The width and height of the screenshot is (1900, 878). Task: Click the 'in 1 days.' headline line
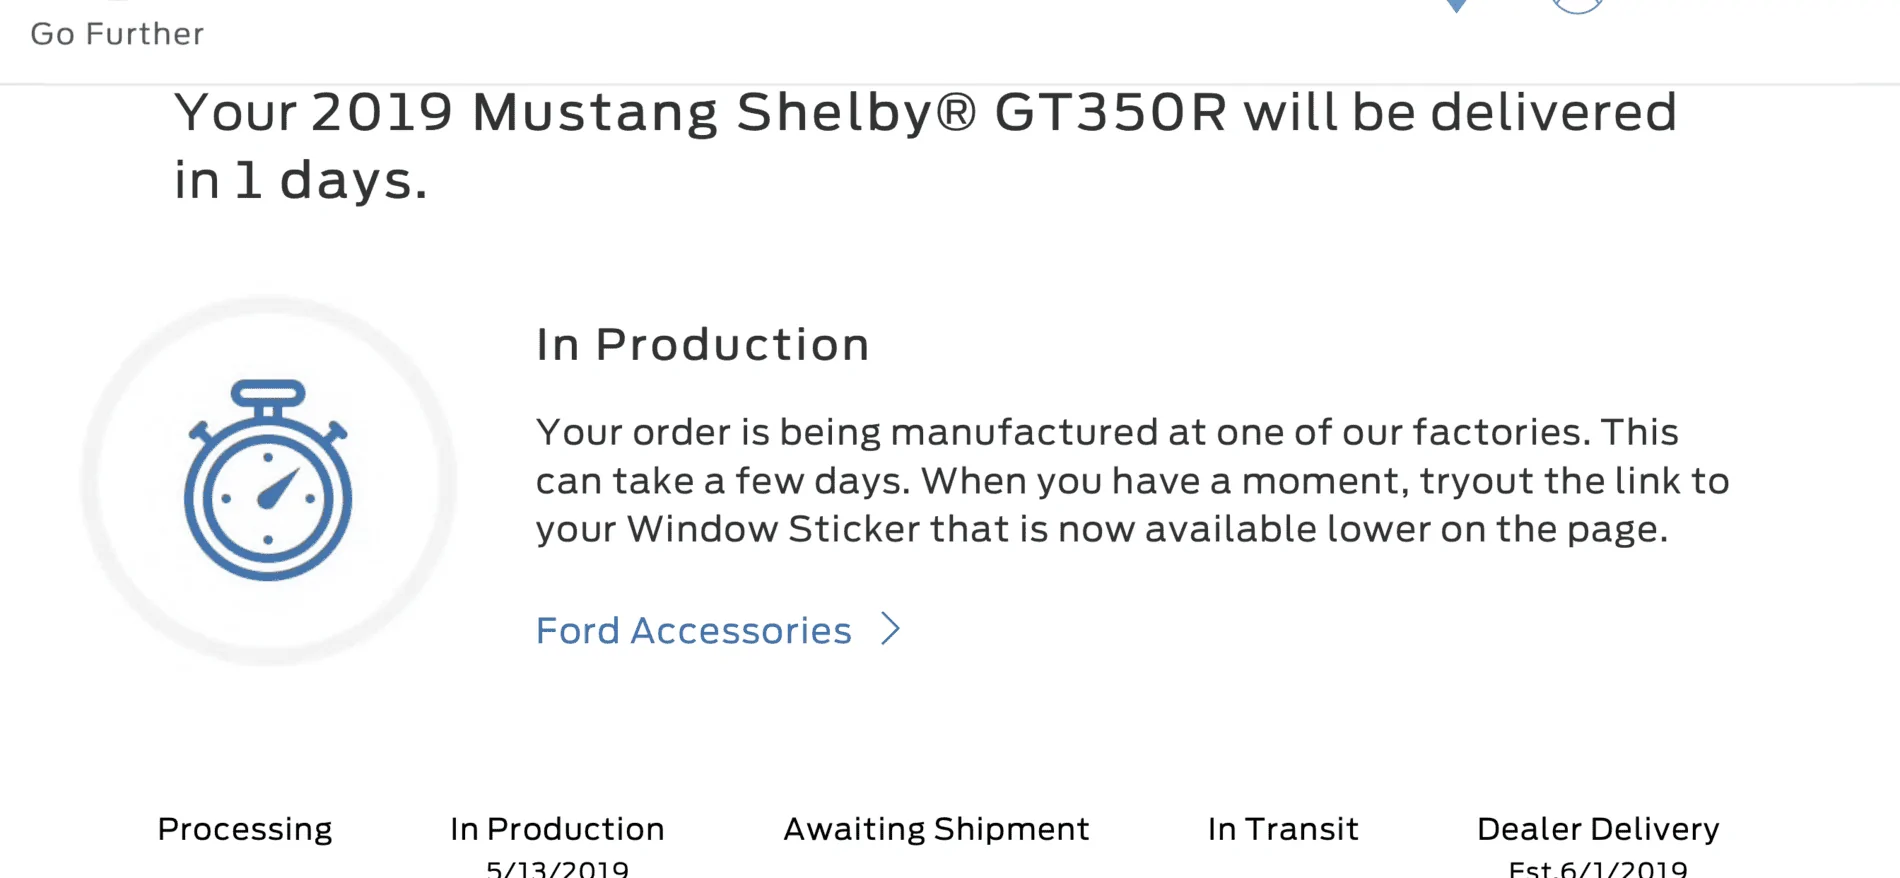pos(301,181)
